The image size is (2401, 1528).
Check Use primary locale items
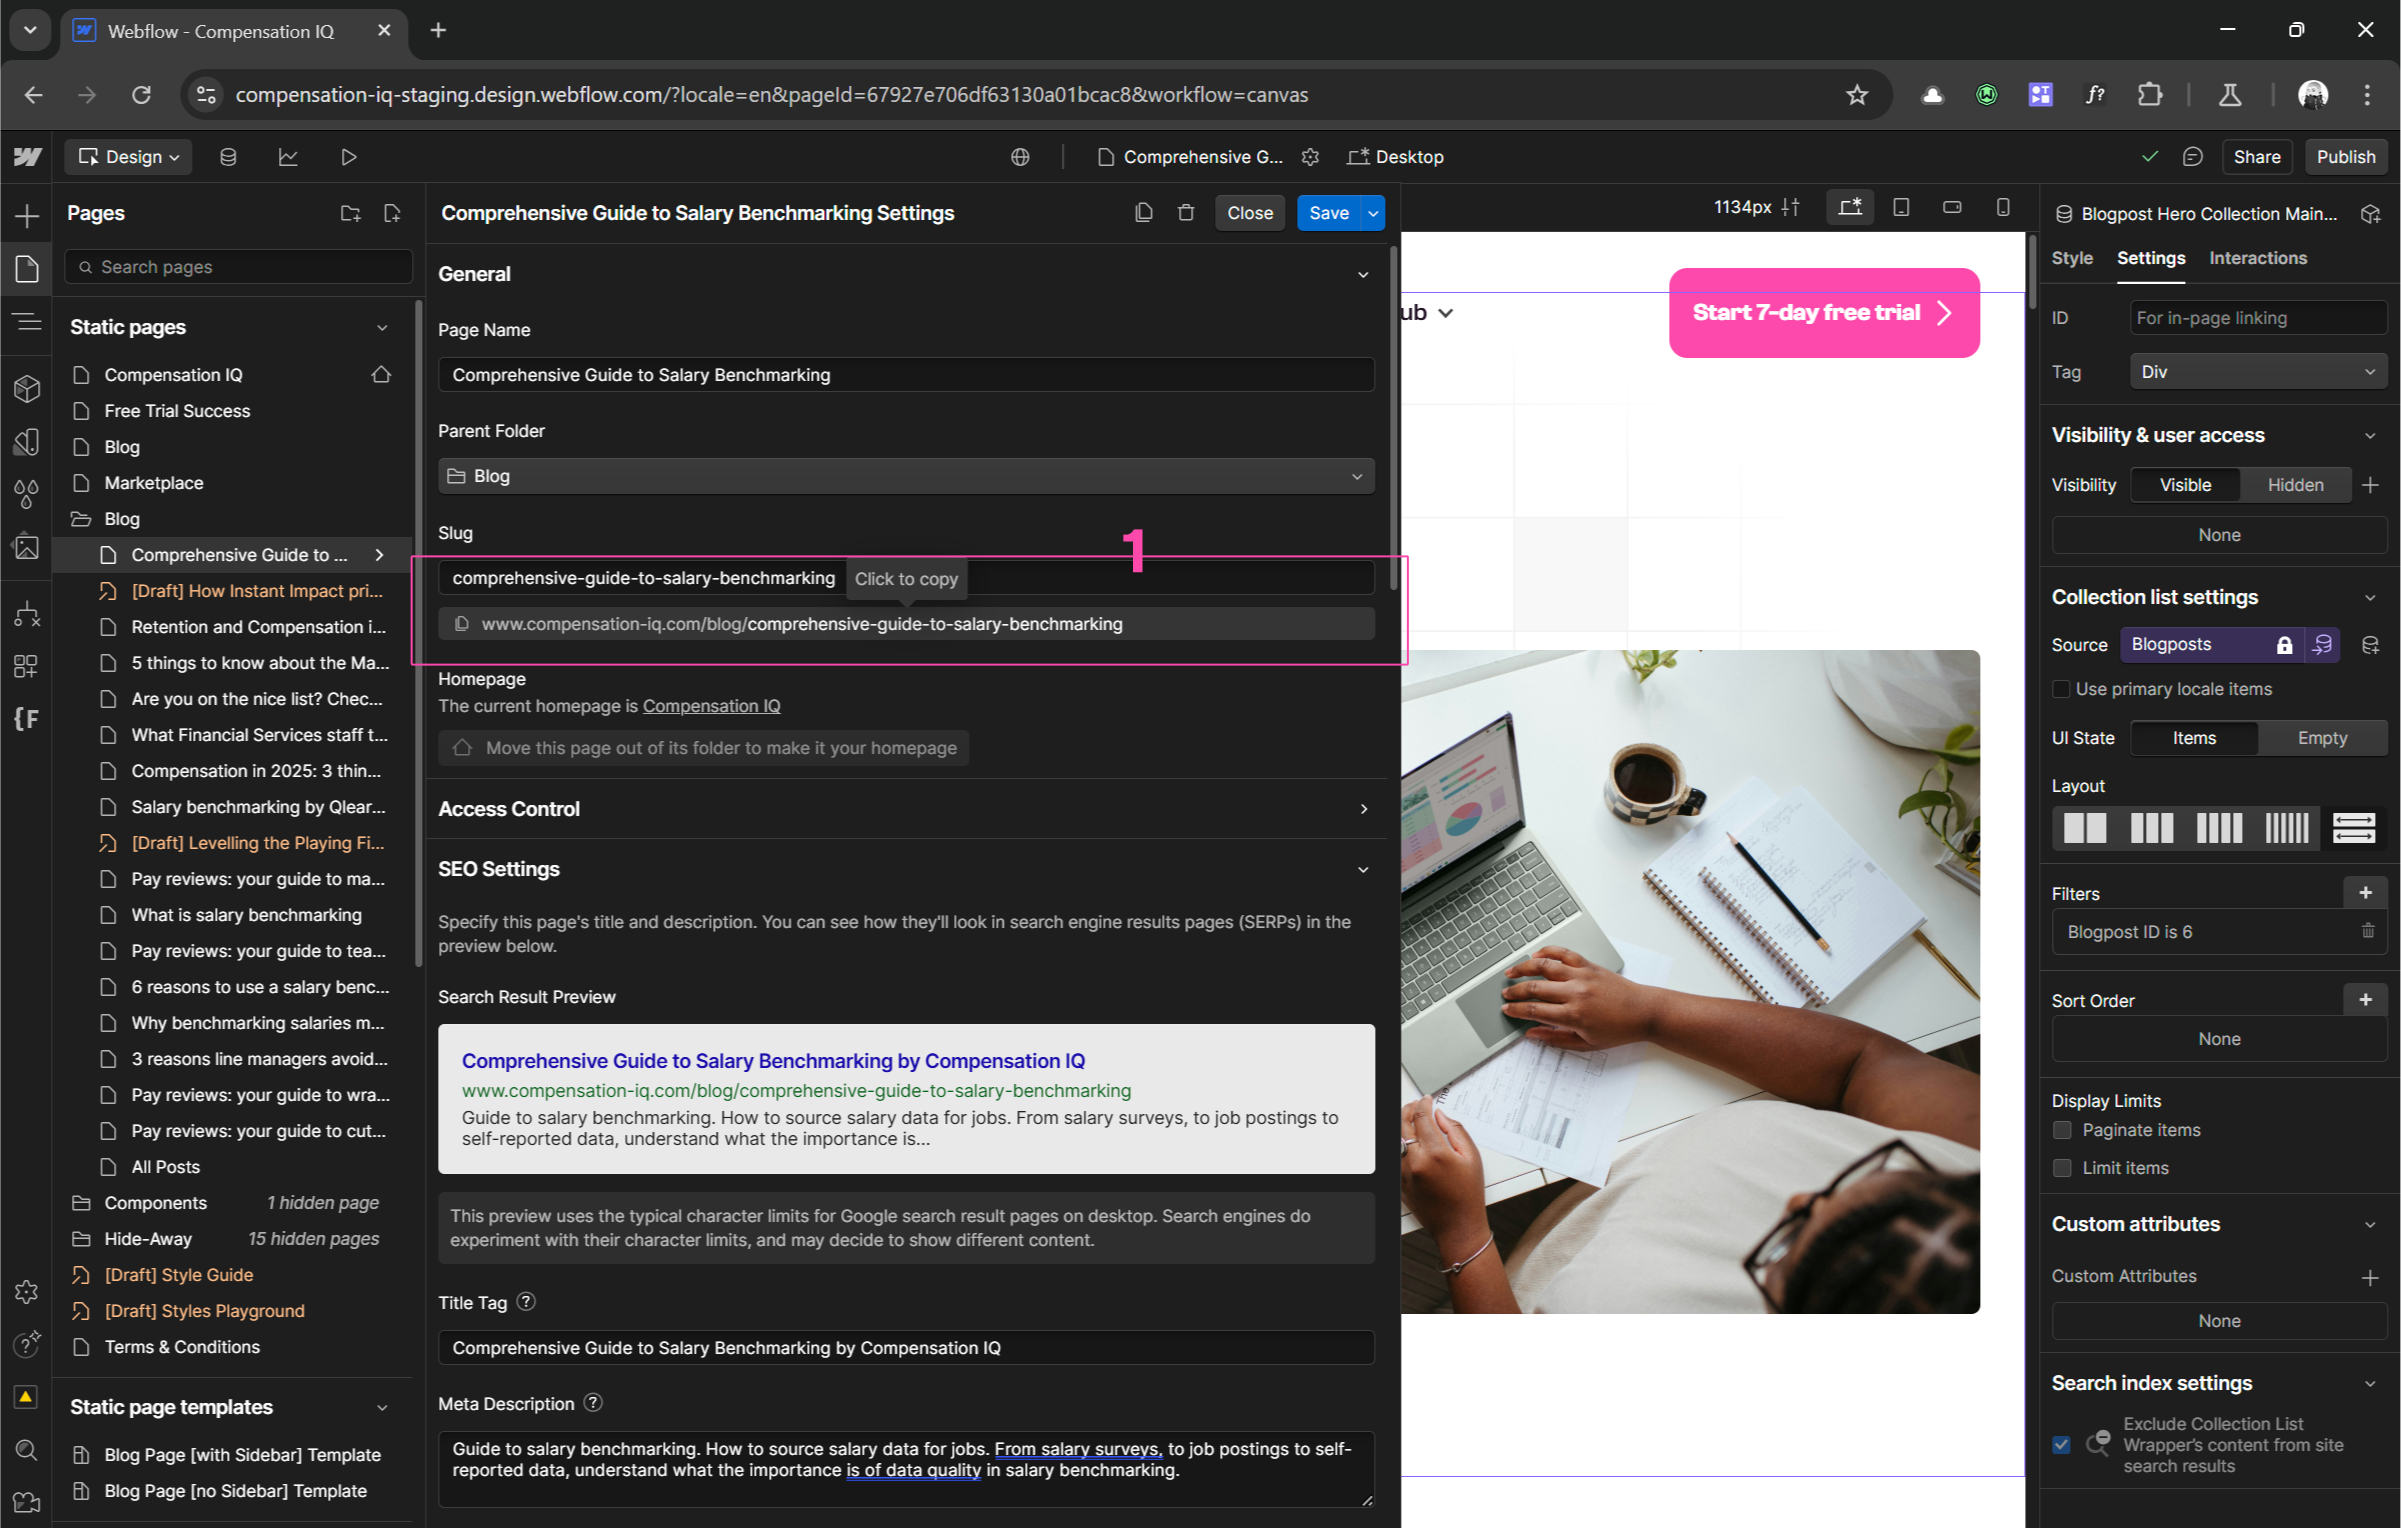point(2061,689)
